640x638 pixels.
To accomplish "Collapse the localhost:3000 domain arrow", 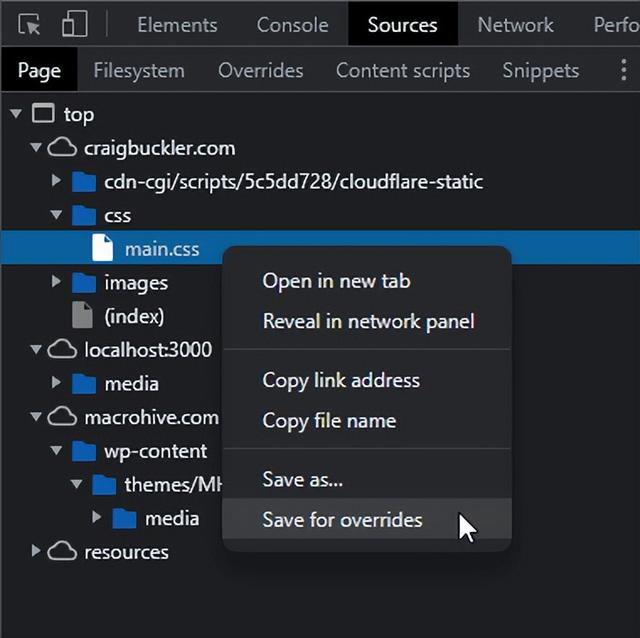I will click(x=36, y=349).
